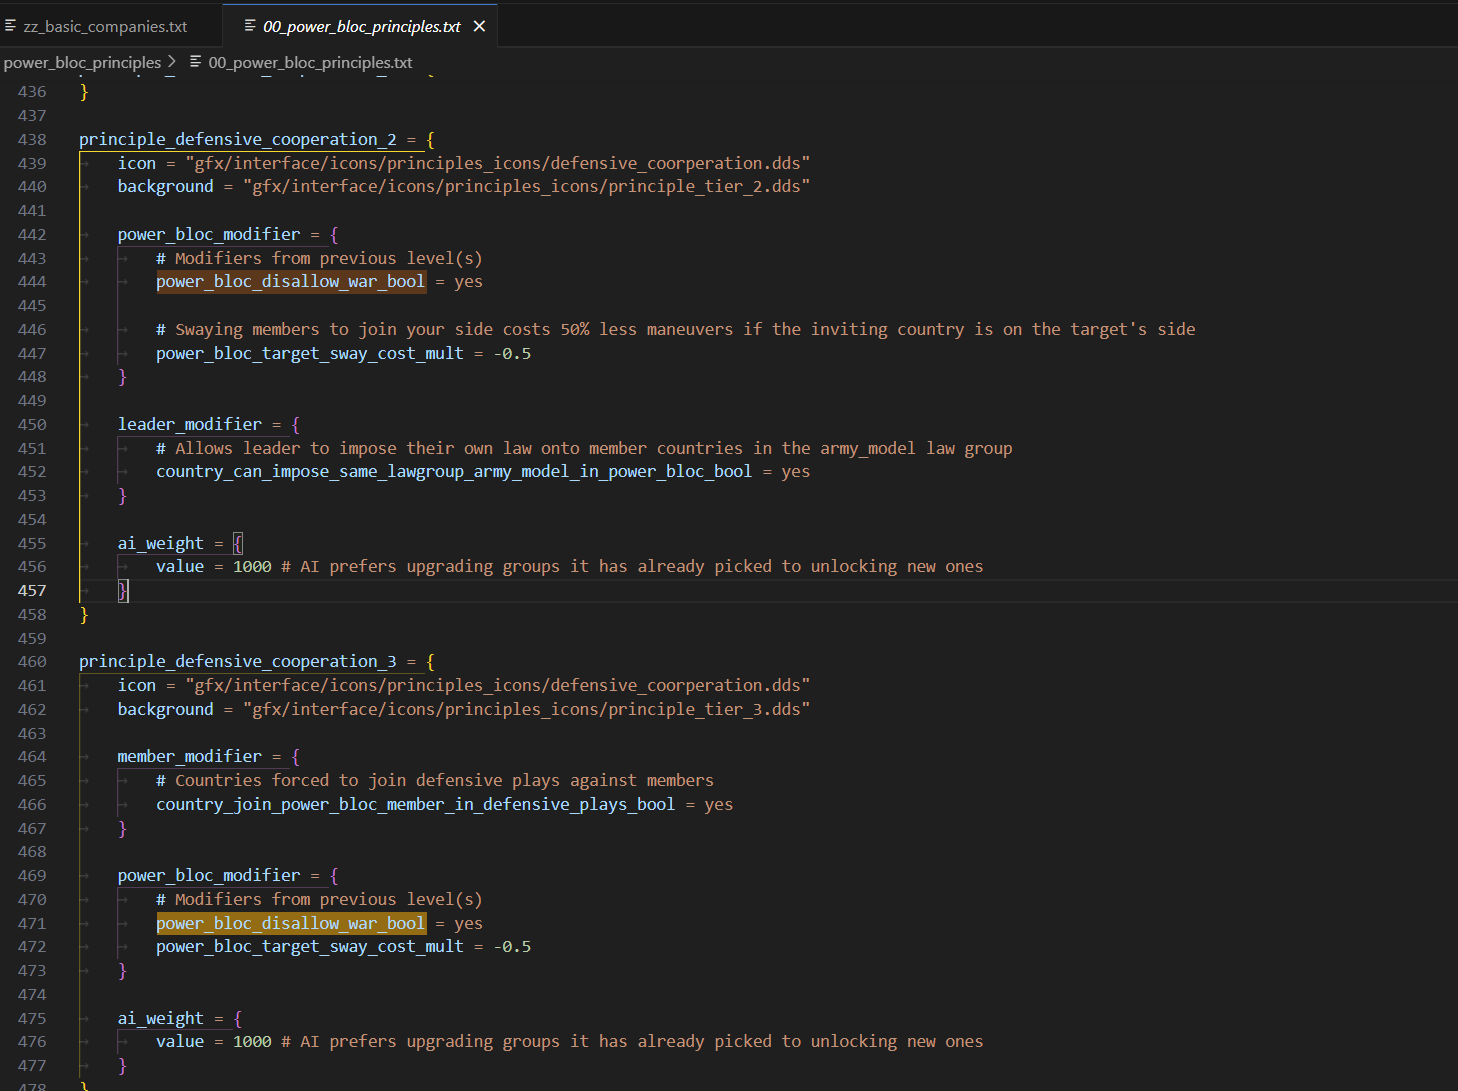Click the value key on line 456
This screenshot has width=1458, height=1091.
pos(180,566)
